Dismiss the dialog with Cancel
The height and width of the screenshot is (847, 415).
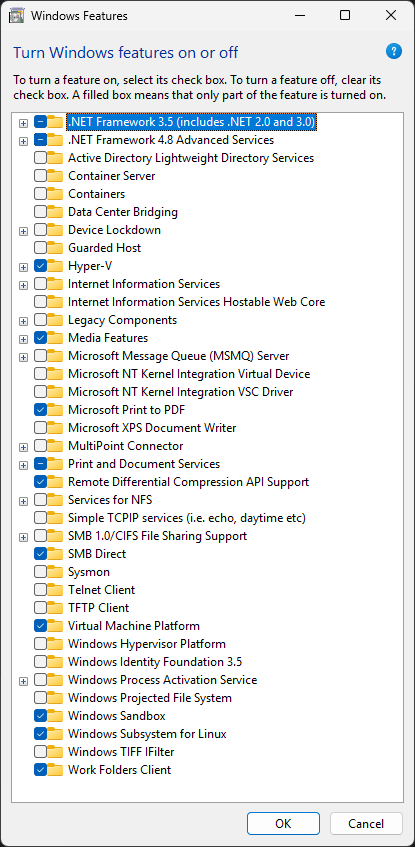point(366,823)
